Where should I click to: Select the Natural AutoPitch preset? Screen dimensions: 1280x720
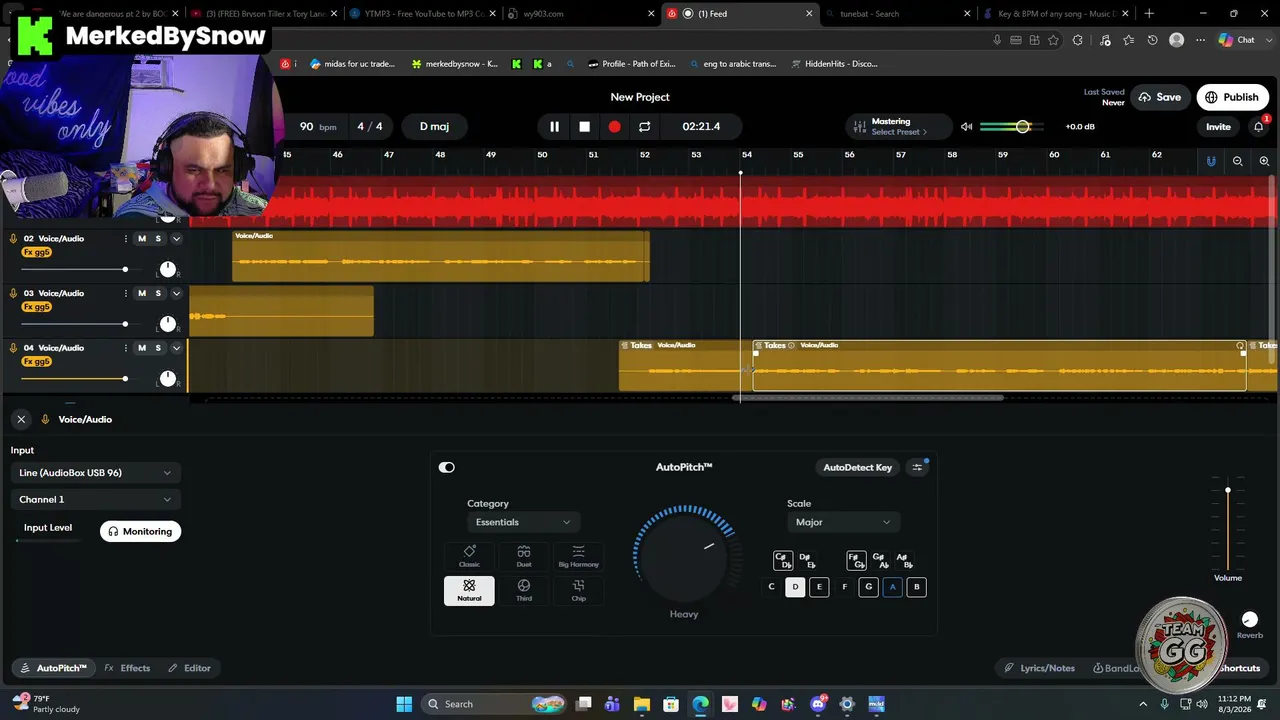(x=469, y=590)
